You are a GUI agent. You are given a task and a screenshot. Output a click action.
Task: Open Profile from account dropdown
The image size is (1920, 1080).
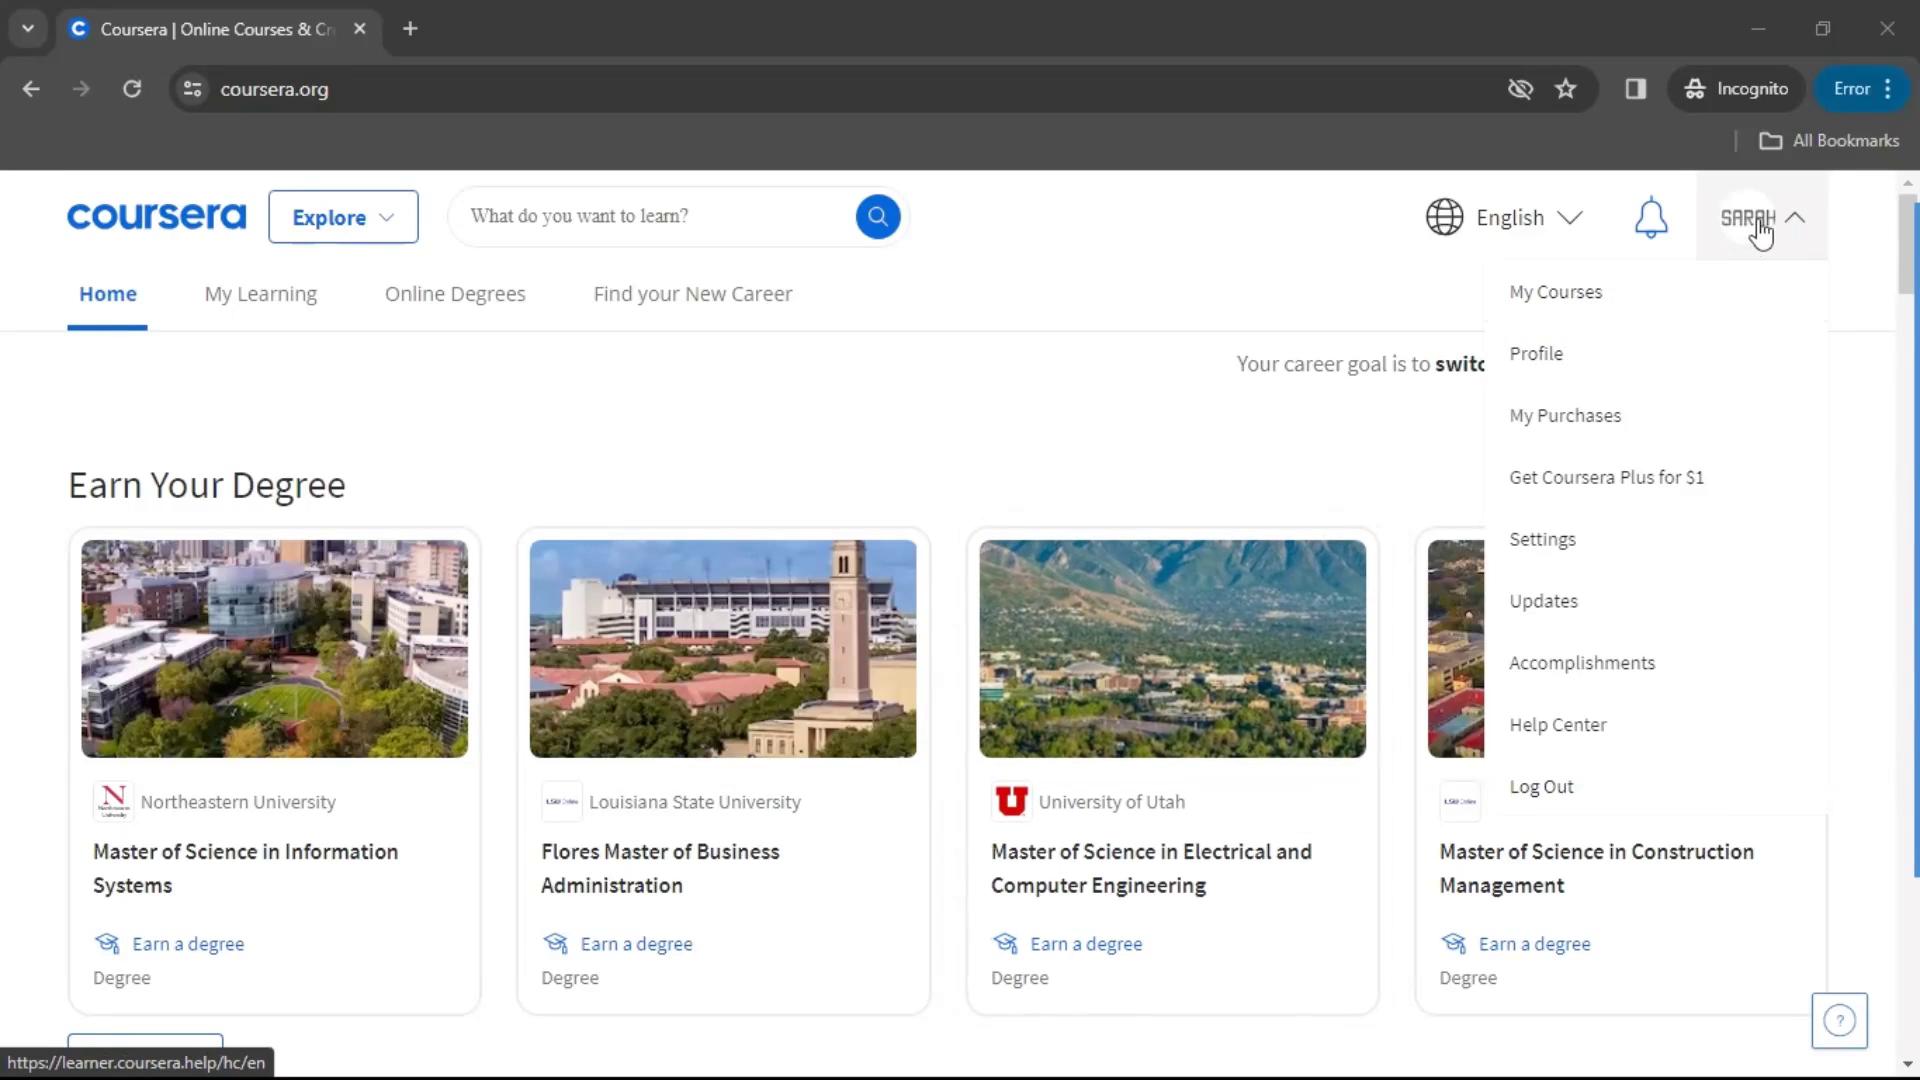click(1536, 353)
